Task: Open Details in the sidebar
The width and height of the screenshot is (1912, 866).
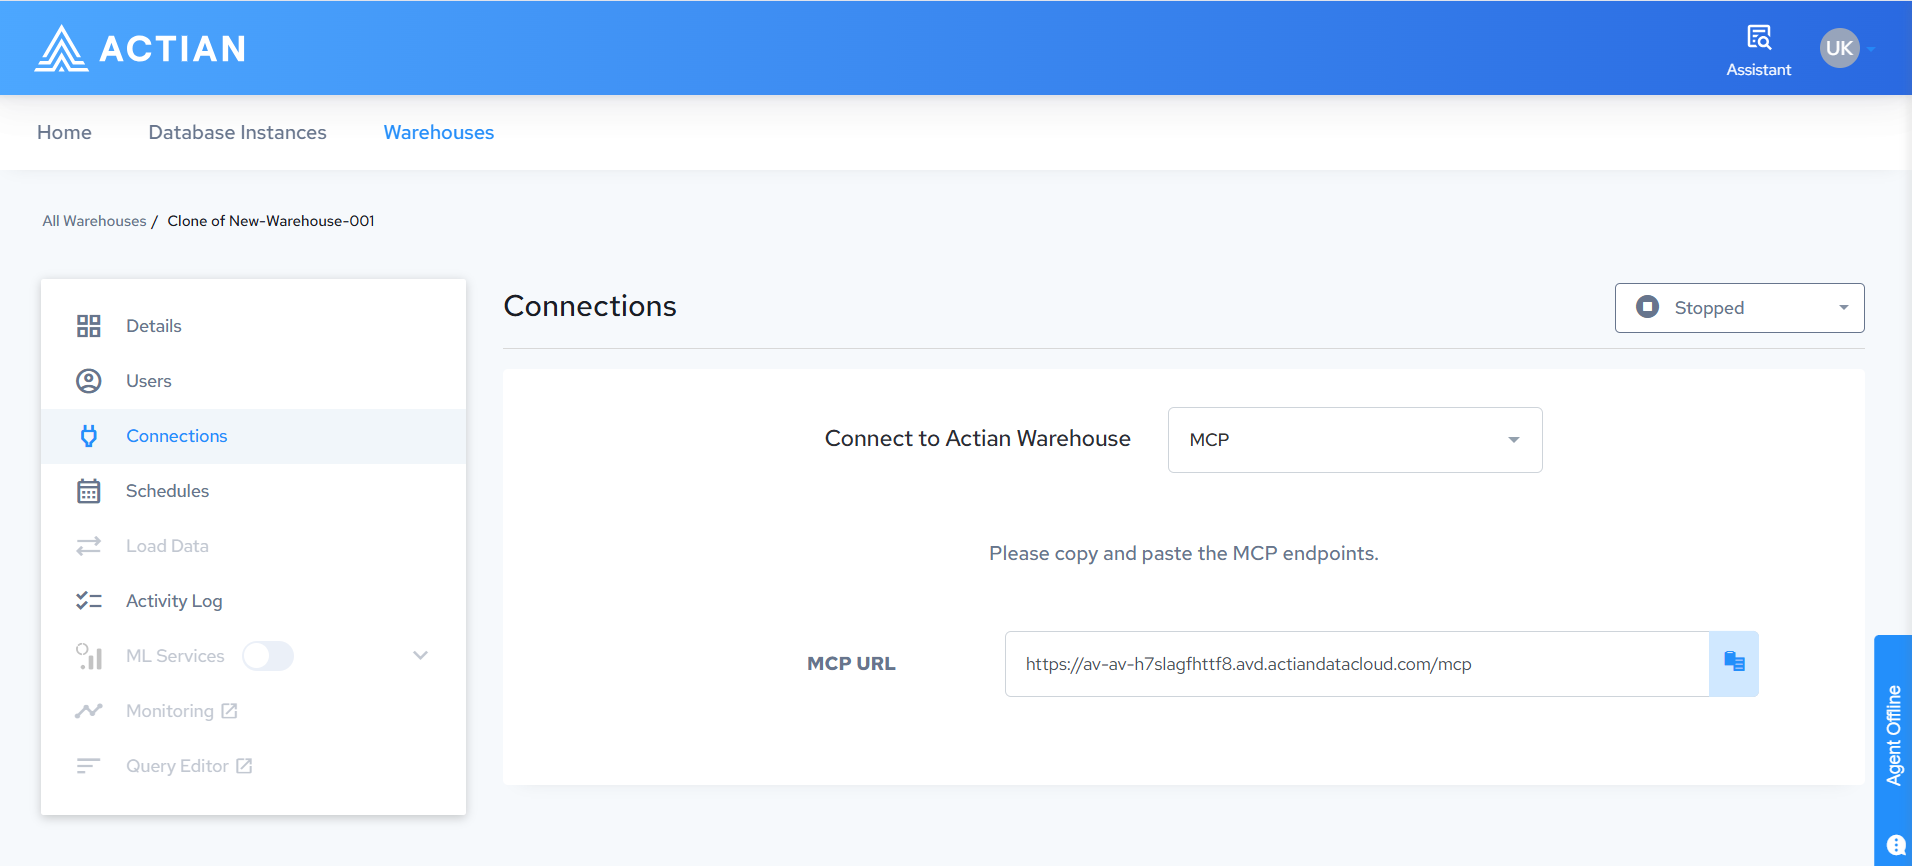Action: click(253, 326)
